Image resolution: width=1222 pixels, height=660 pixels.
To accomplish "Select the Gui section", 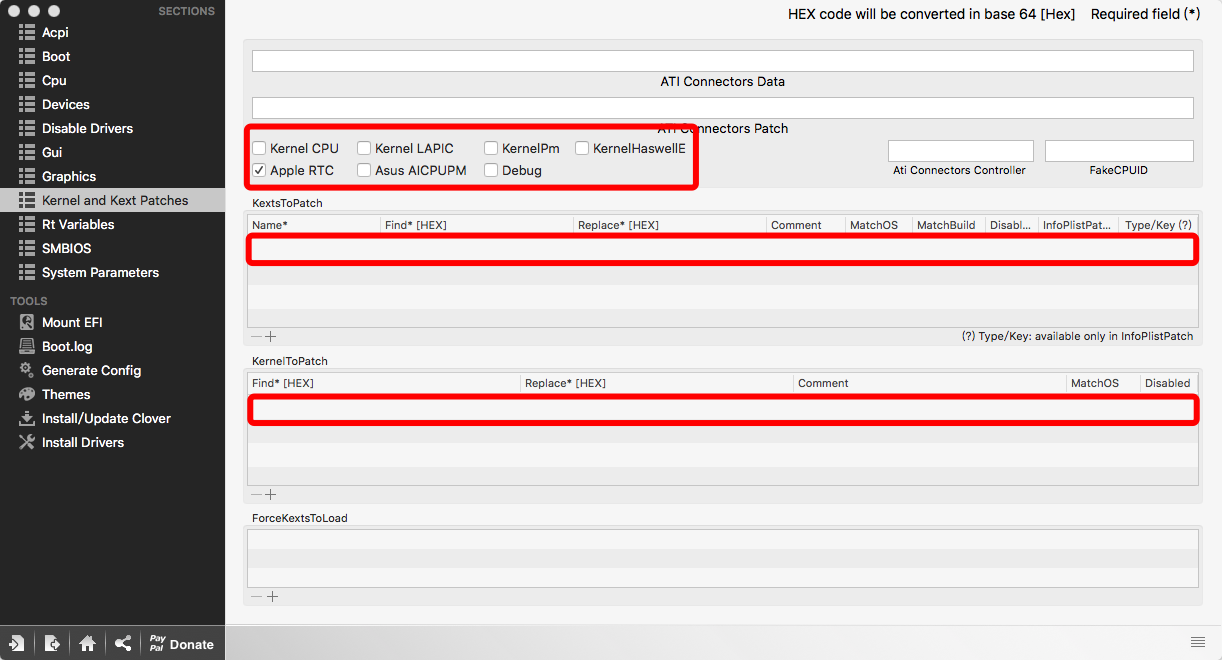I will (x=52, y=152).
